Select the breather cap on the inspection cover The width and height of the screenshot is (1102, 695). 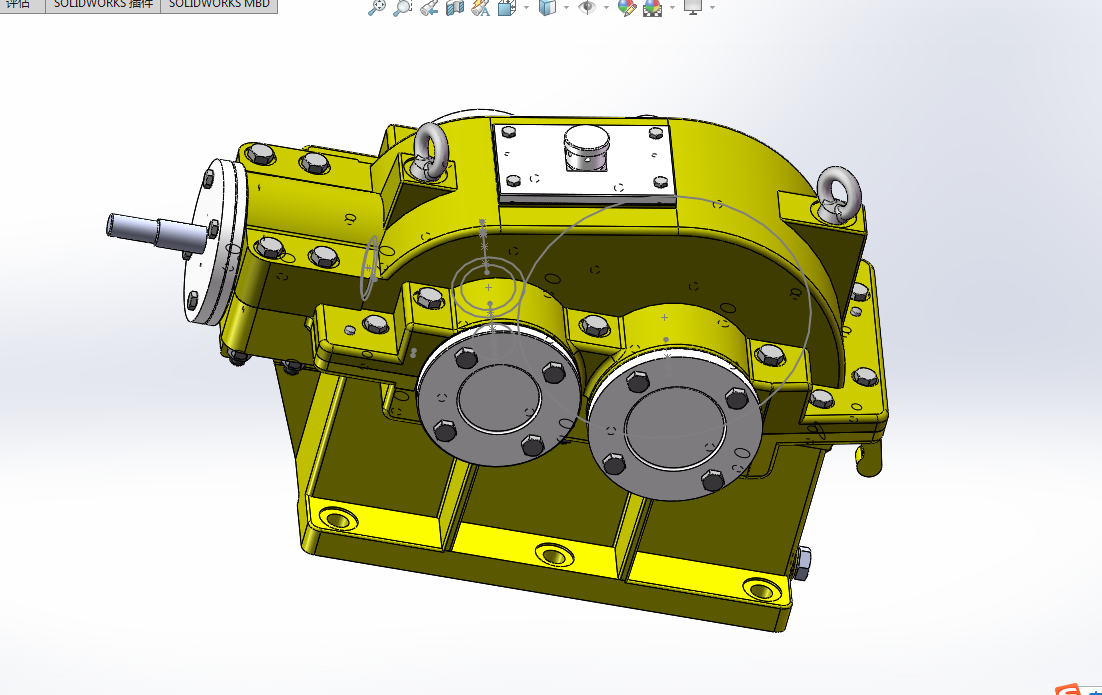[586, 148]
